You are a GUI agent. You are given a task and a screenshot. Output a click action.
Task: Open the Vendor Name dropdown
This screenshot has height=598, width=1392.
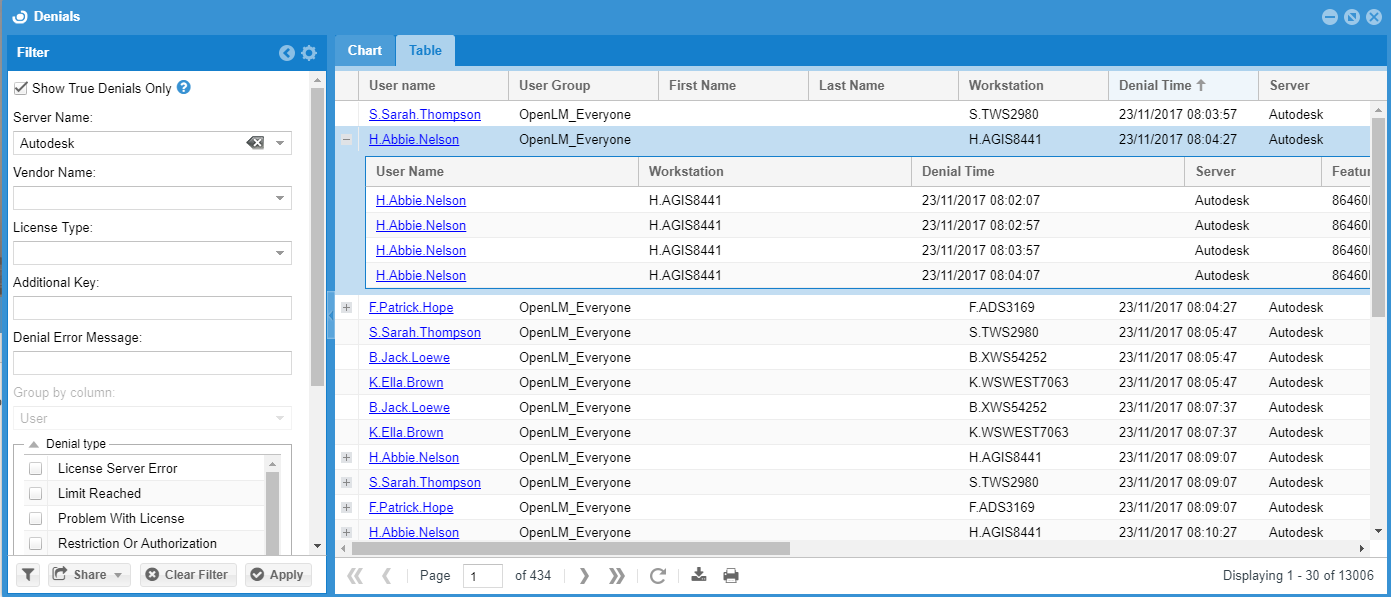tap(280, 198)
